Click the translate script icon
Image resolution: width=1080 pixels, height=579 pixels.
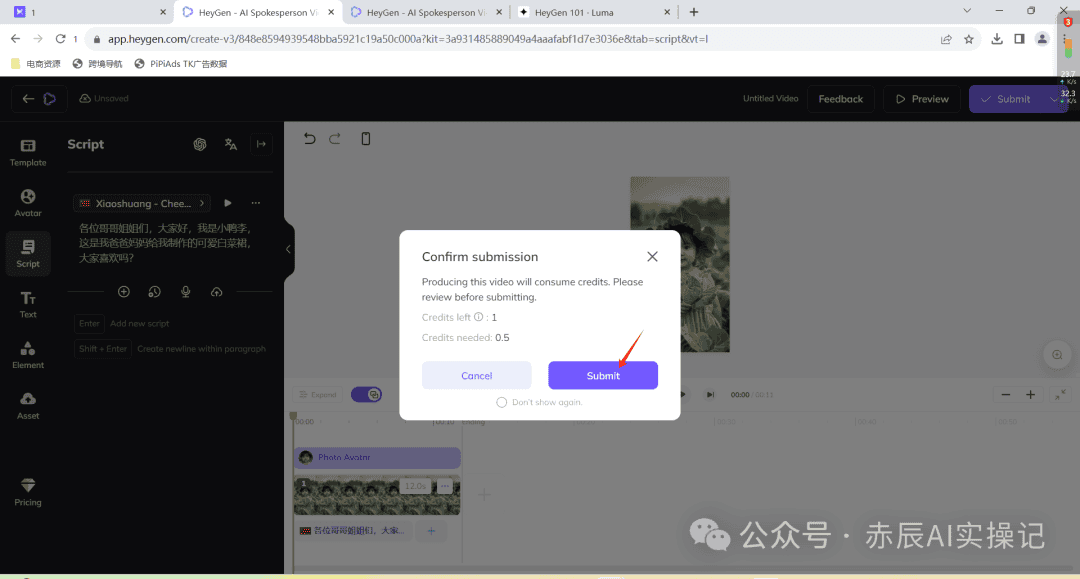[x=231, y=144]
